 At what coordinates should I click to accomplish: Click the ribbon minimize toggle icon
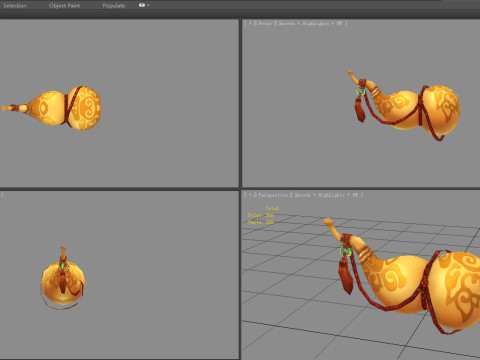pos(142,5)
